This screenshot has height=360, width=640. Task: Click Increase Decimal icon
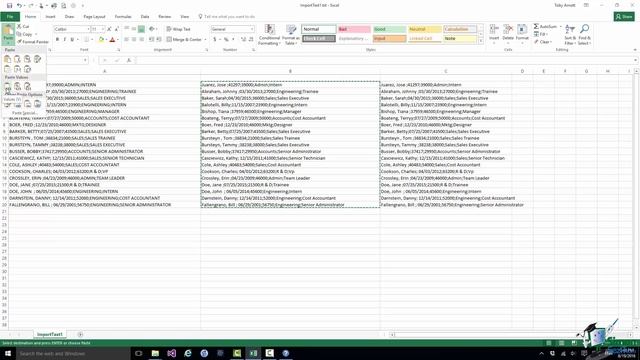coord(243,40)
